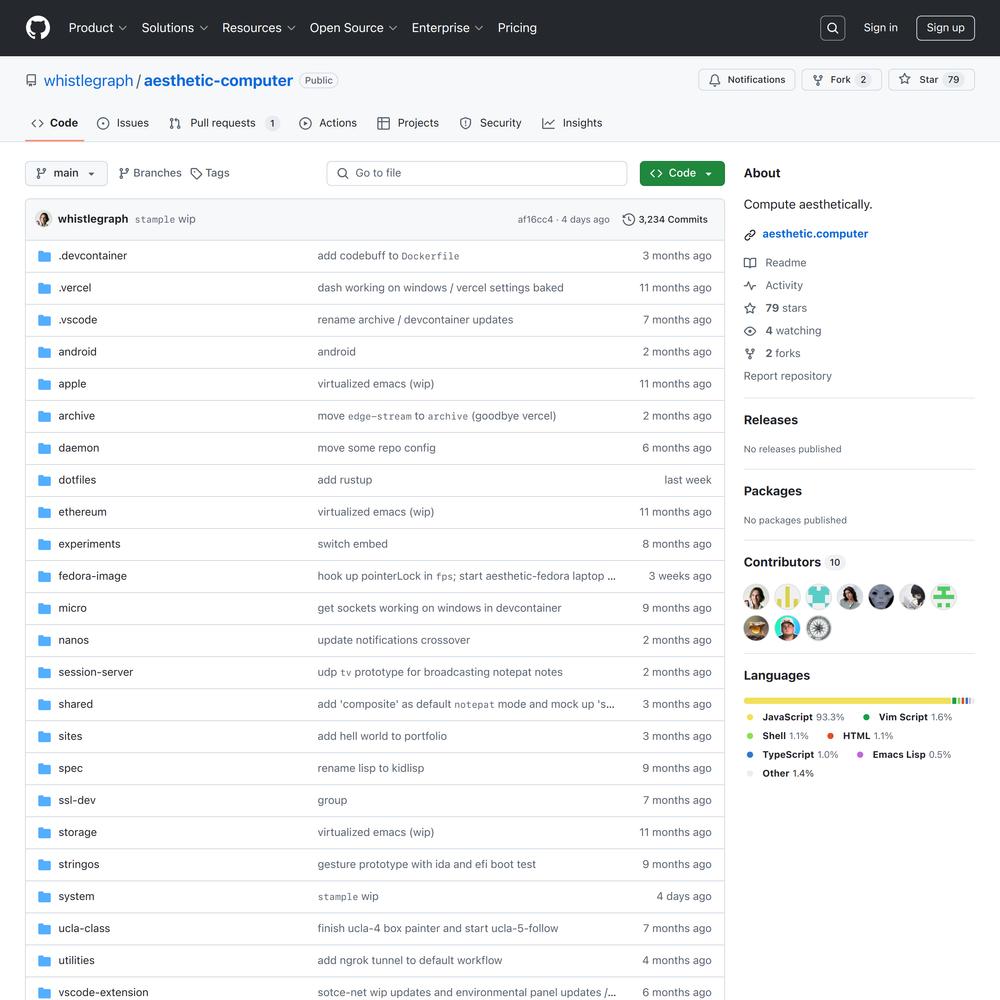The height and width of the screenshot is (1000, 1000).
Task: Click the link icon beside aesthetic.computer
Action: [x=750, y=235]
